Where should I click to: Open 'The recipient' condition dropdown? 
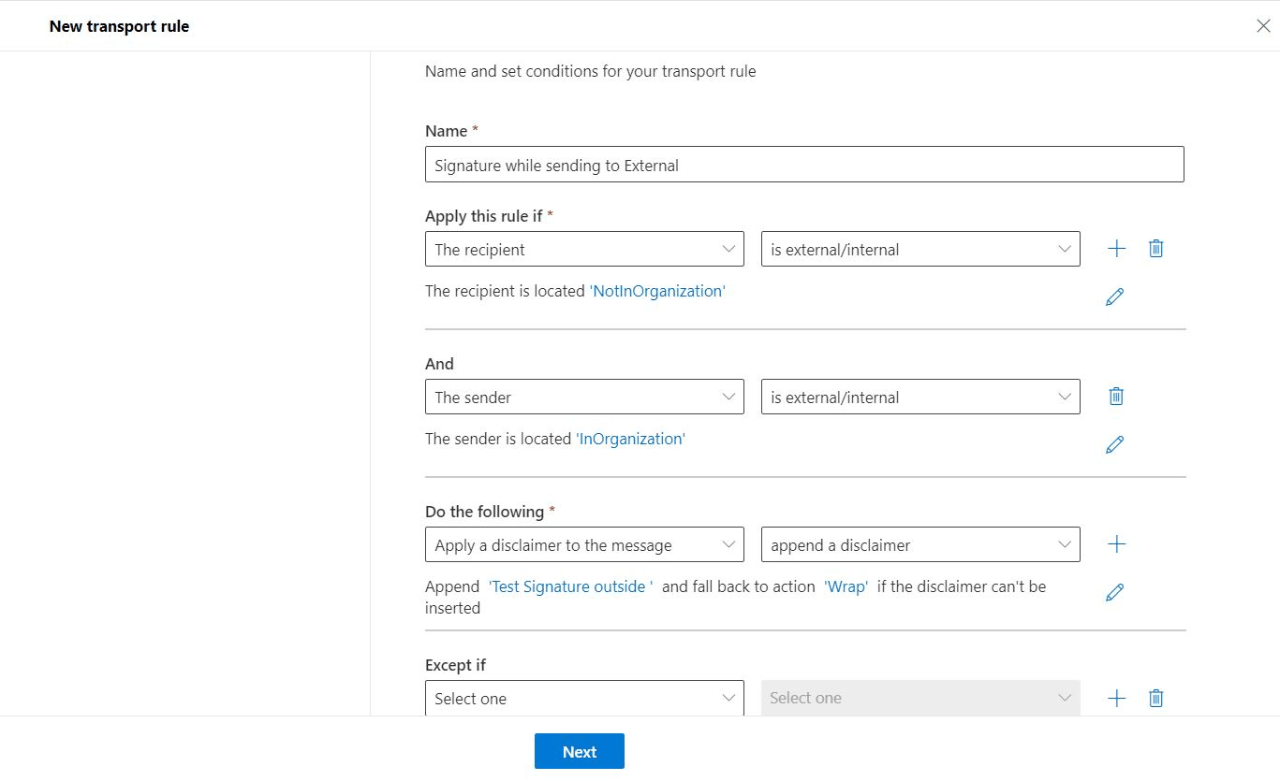coord(584,249)
